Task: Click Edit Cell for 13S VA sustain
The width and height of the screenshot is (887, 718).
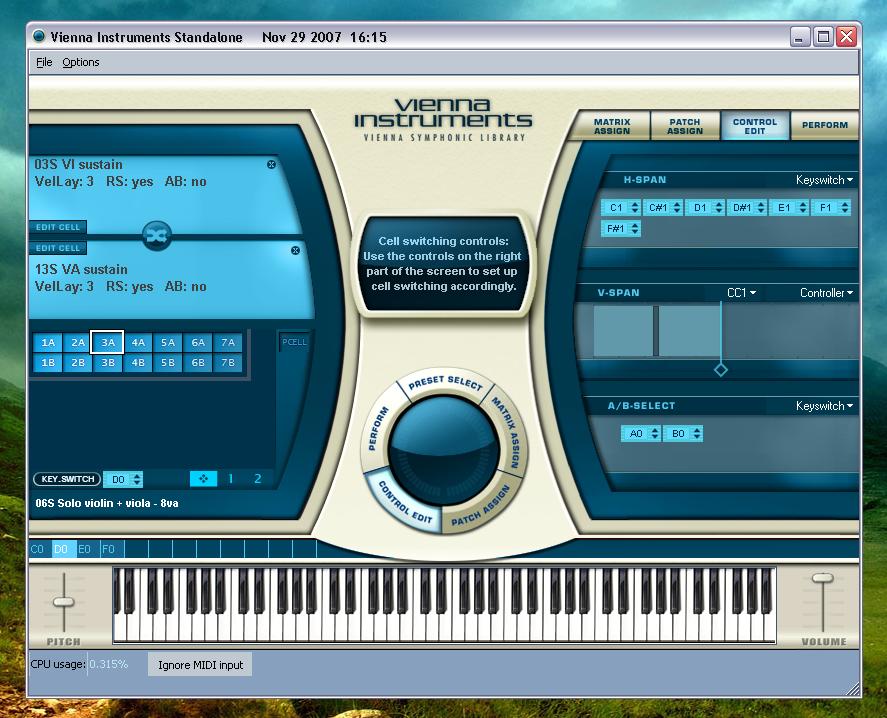Action: 58,248
